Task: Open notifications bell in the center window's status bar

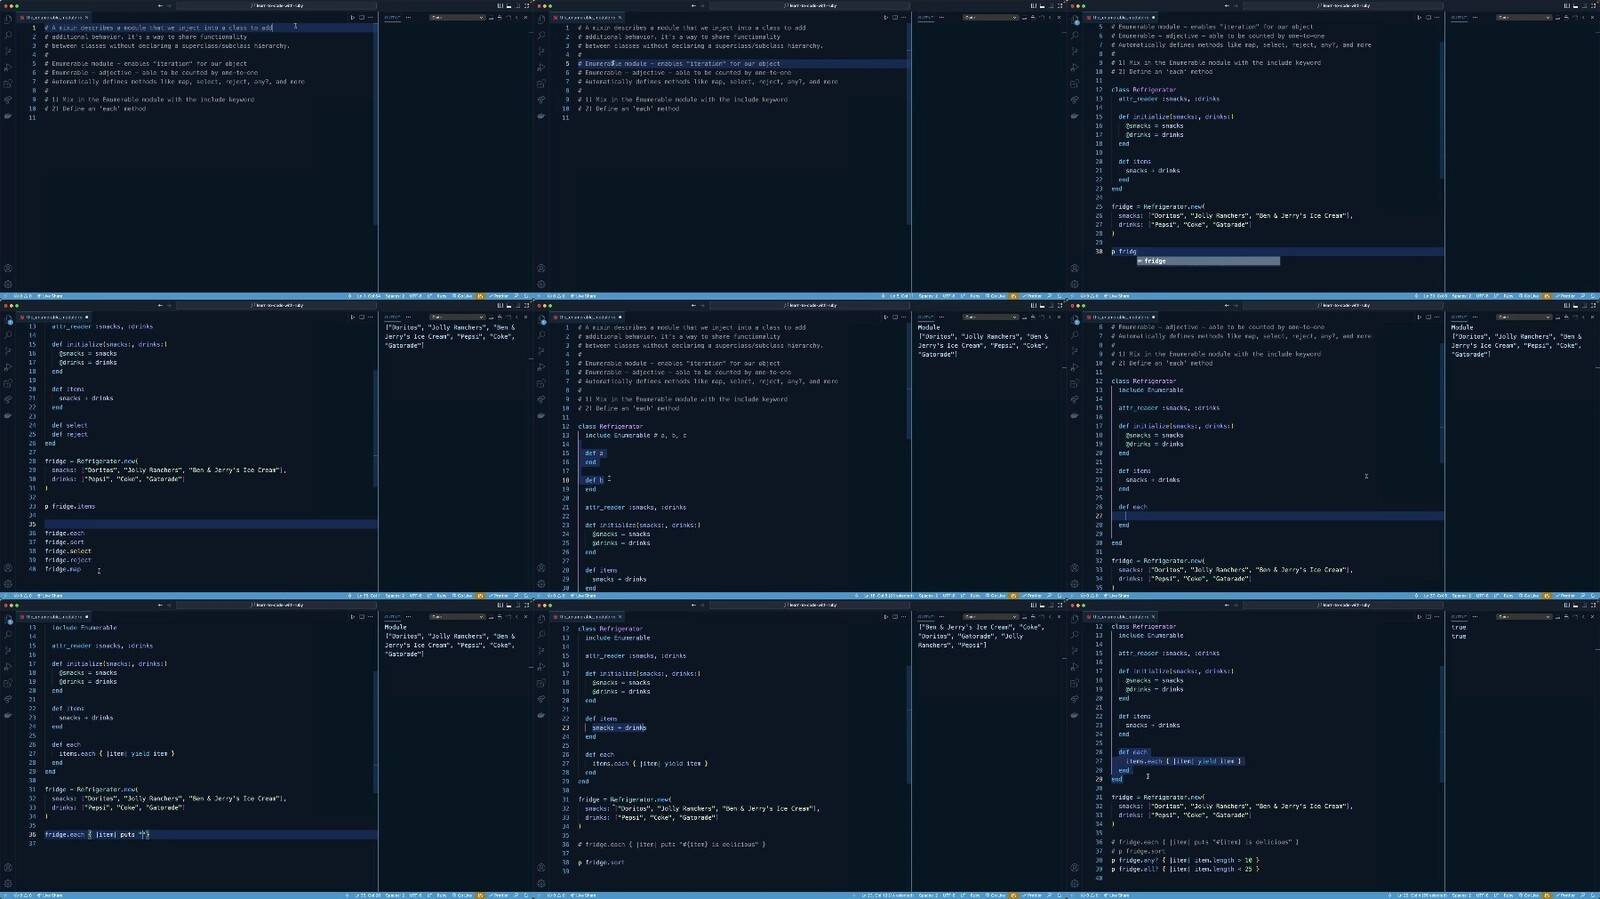Action: pos(1059,595)
